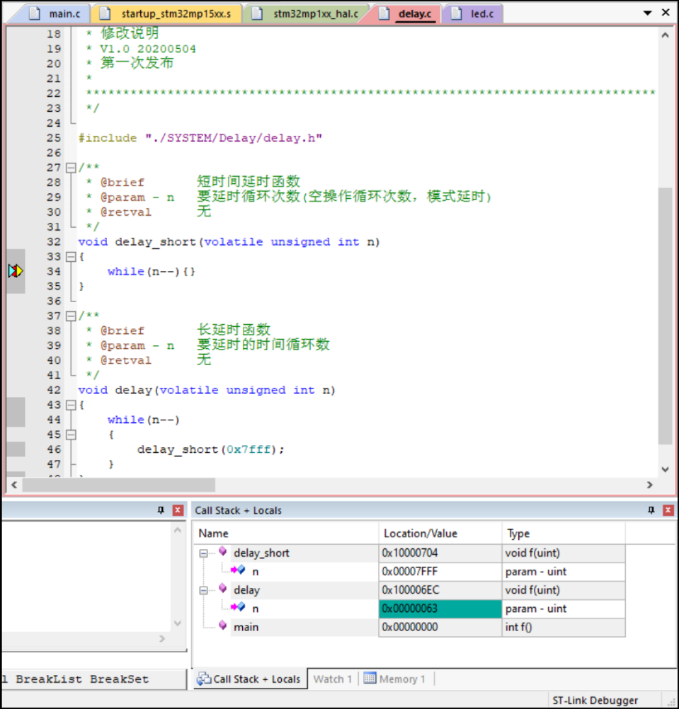Pin the command panel on the left
Image resolution: width=679 pixels, height=709 pixels.
(x=161, y=510)
